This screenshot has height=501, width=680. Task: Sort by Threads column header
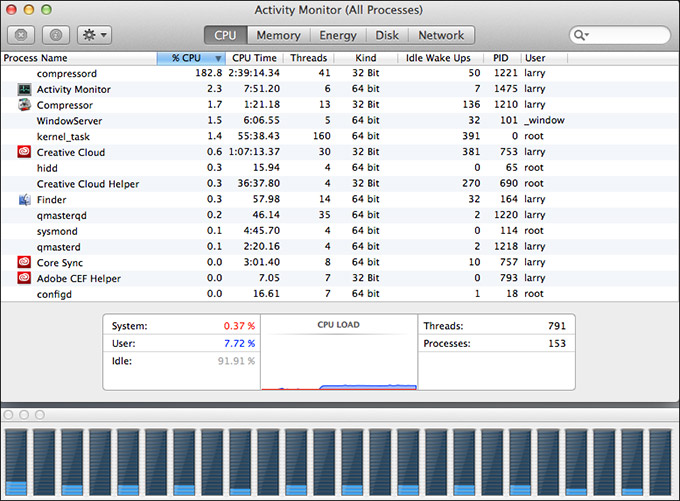[308, 58]
